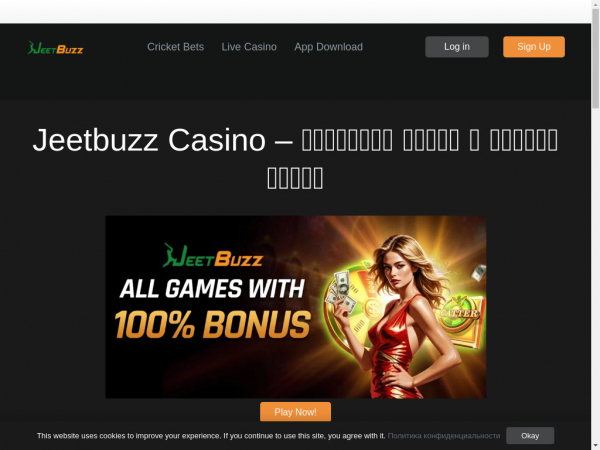
Task: Click the 'ALL GAMES WITH' banner text
Action: pyautogui.click(x=212, y=289)
